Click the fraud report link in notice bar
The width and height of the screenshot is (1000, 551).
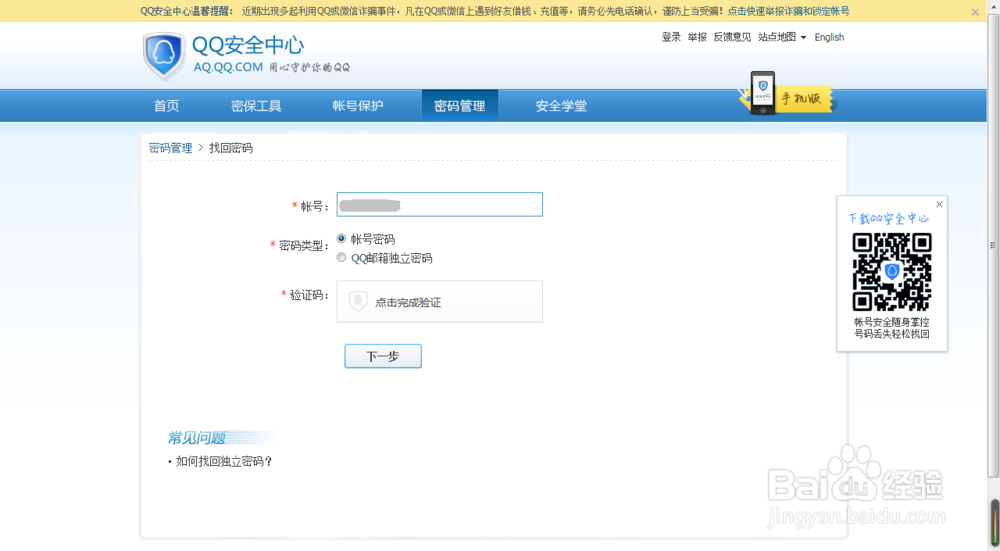coord(788,11)
